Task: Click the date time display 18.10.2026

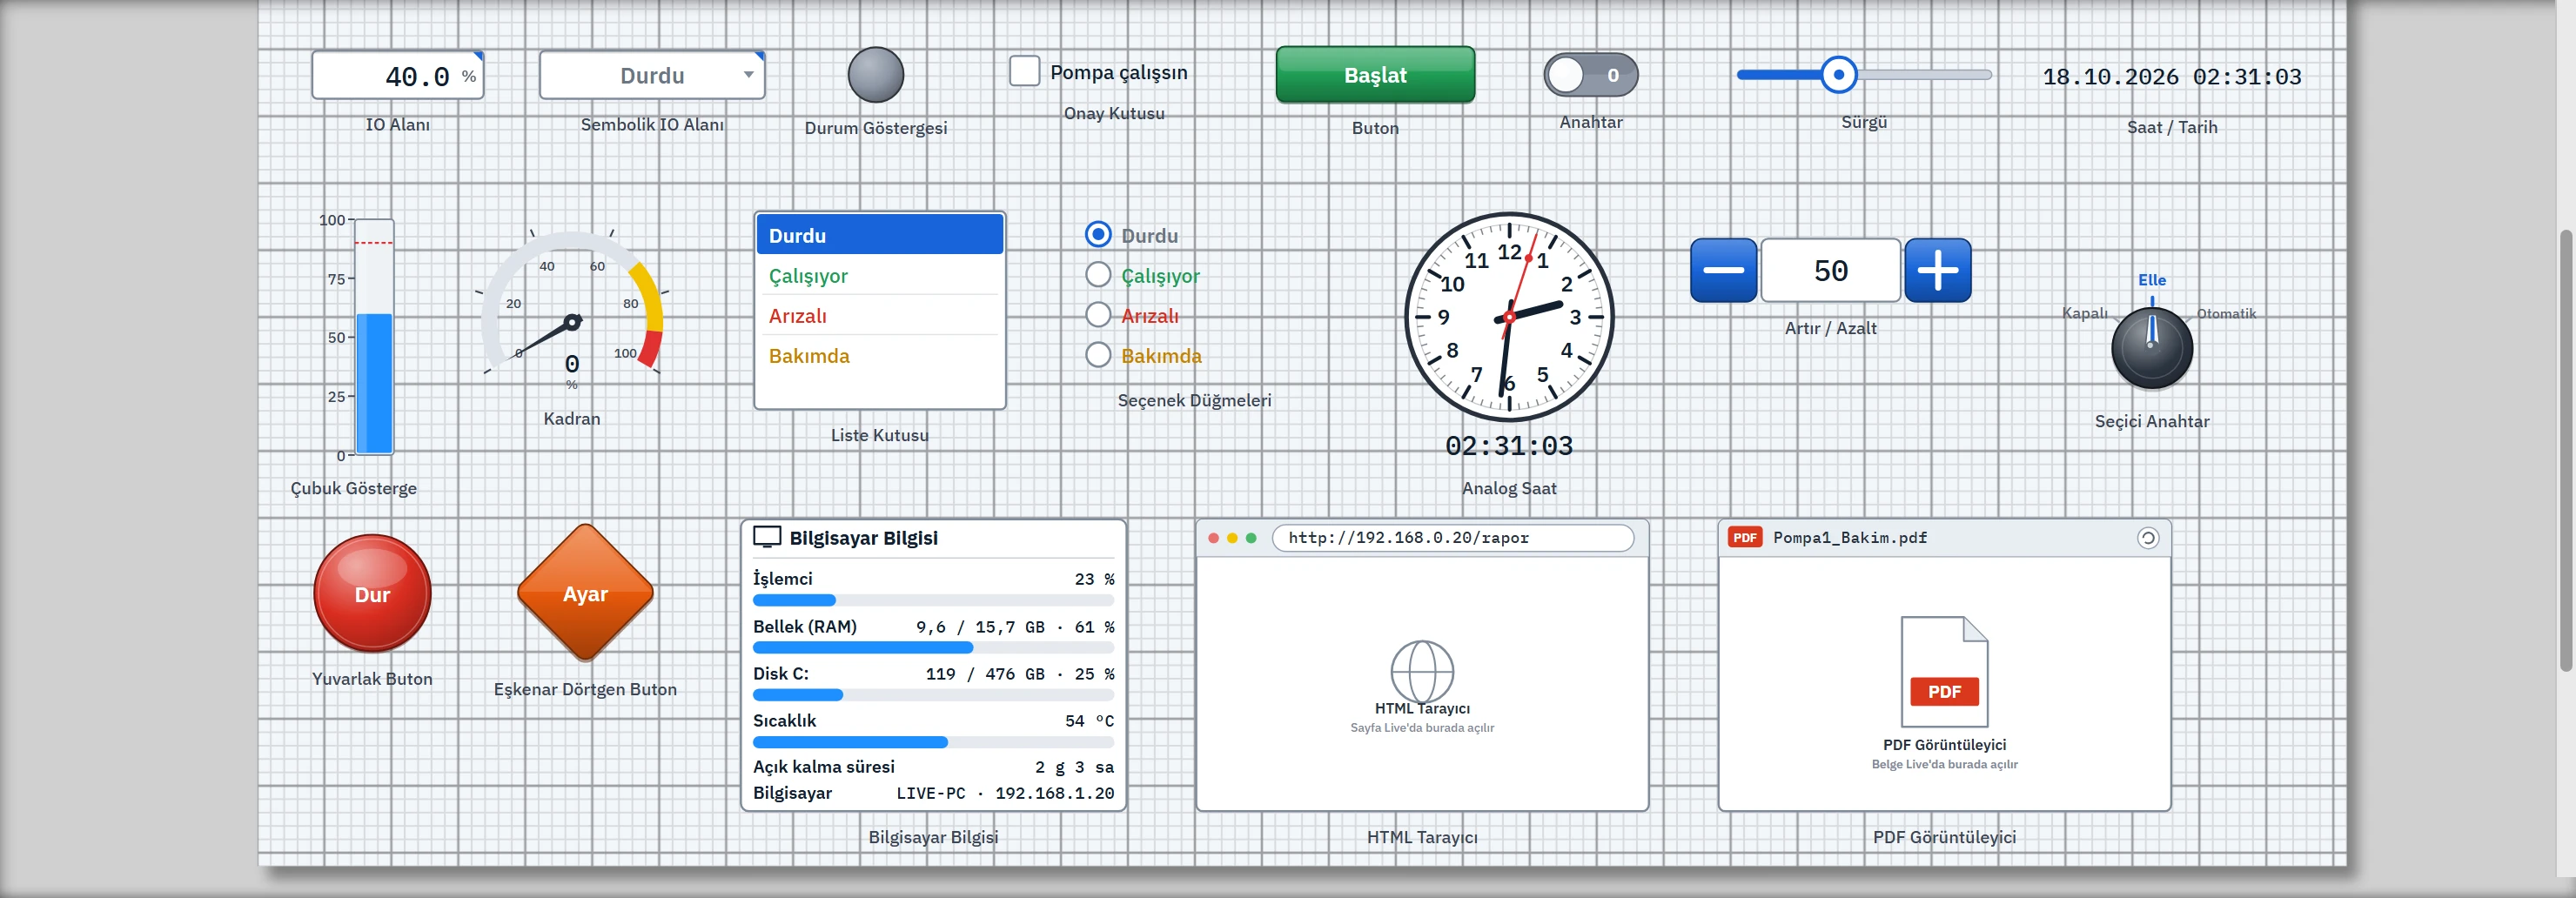Action: click(2171, 77)
